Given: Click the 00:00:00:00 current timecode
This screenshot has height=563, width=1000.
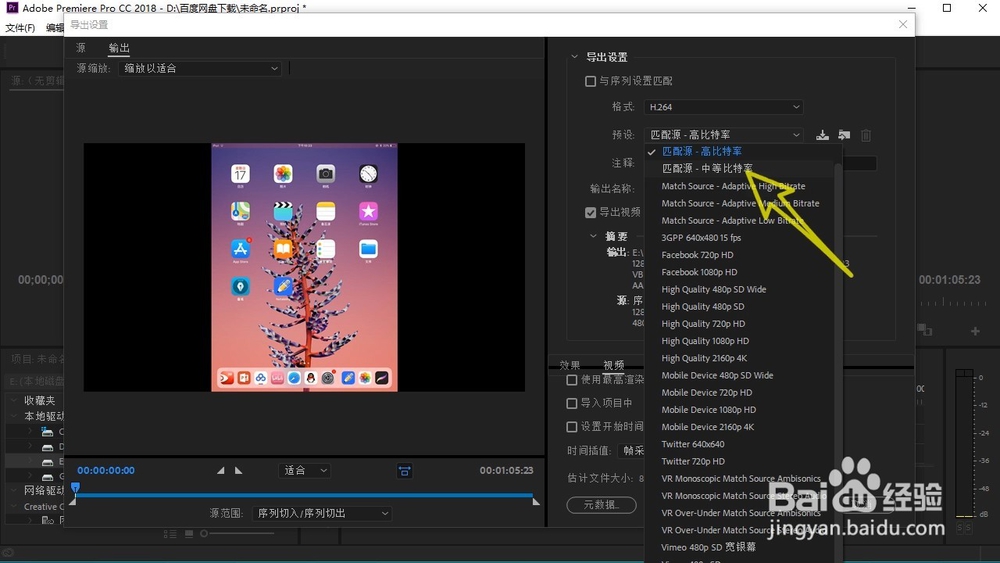Looking at the screenshot, I should 106,471.
